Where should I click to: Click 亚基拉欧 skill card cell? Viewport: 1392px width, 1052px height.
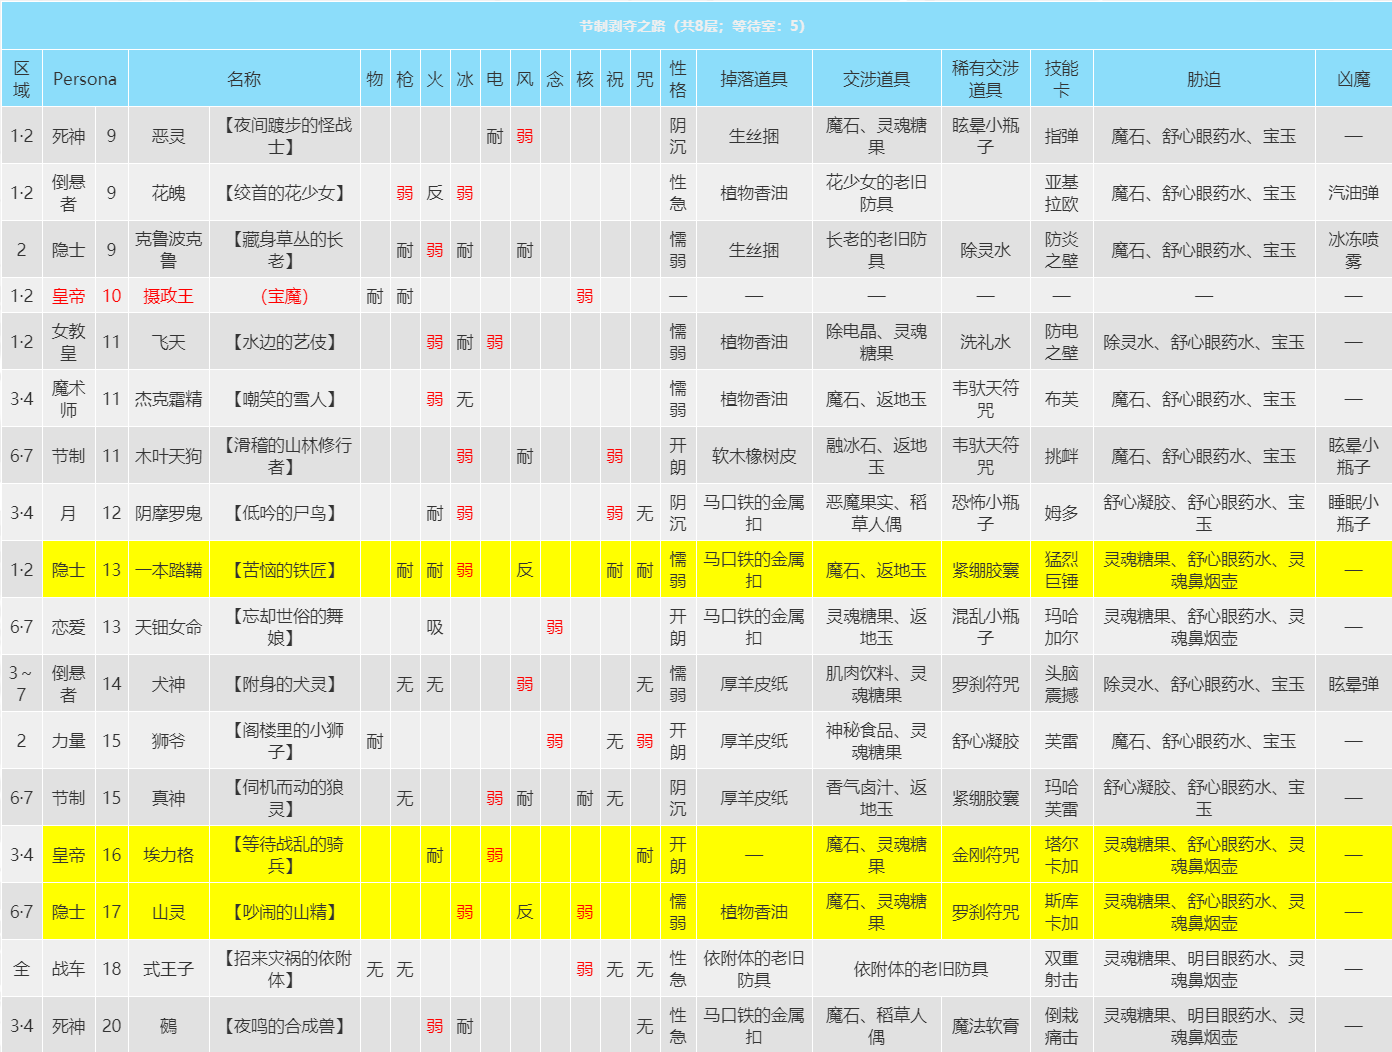tap(1062, 193)
